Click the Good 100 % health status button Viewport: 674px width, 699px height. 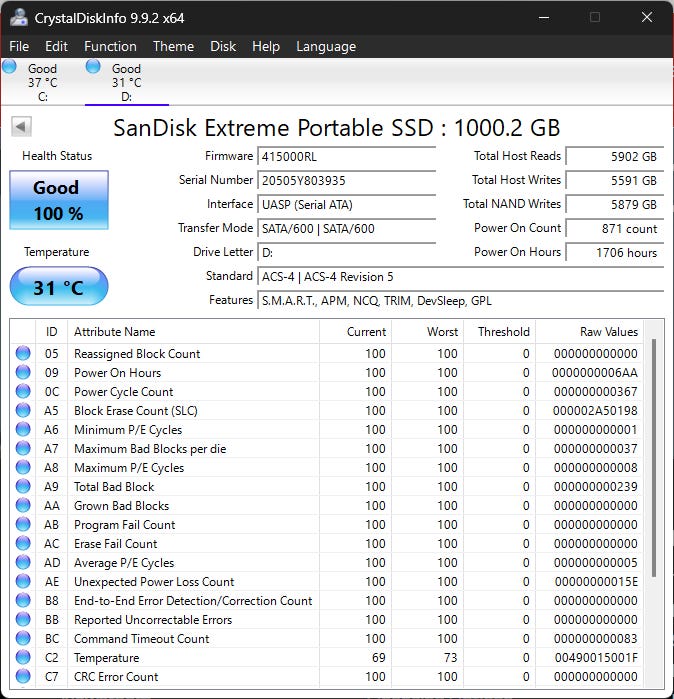pos(59,200)
